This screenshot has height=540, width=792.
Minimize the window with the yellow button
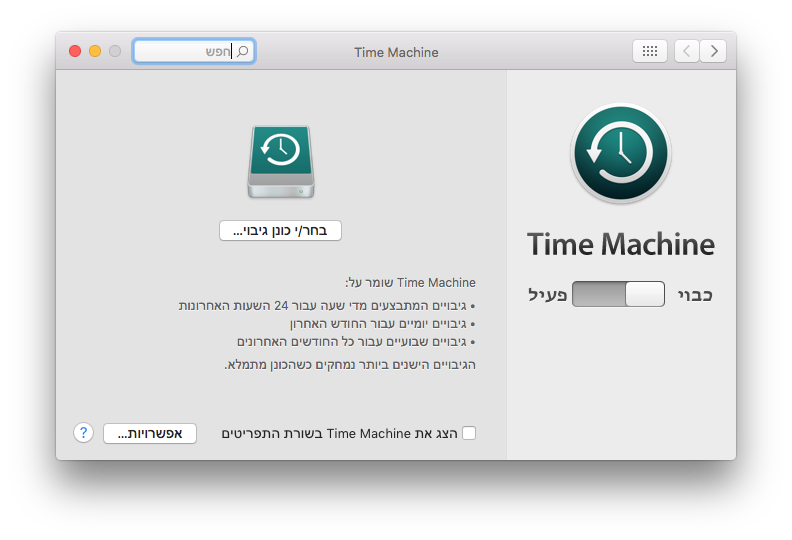(95, 51)
